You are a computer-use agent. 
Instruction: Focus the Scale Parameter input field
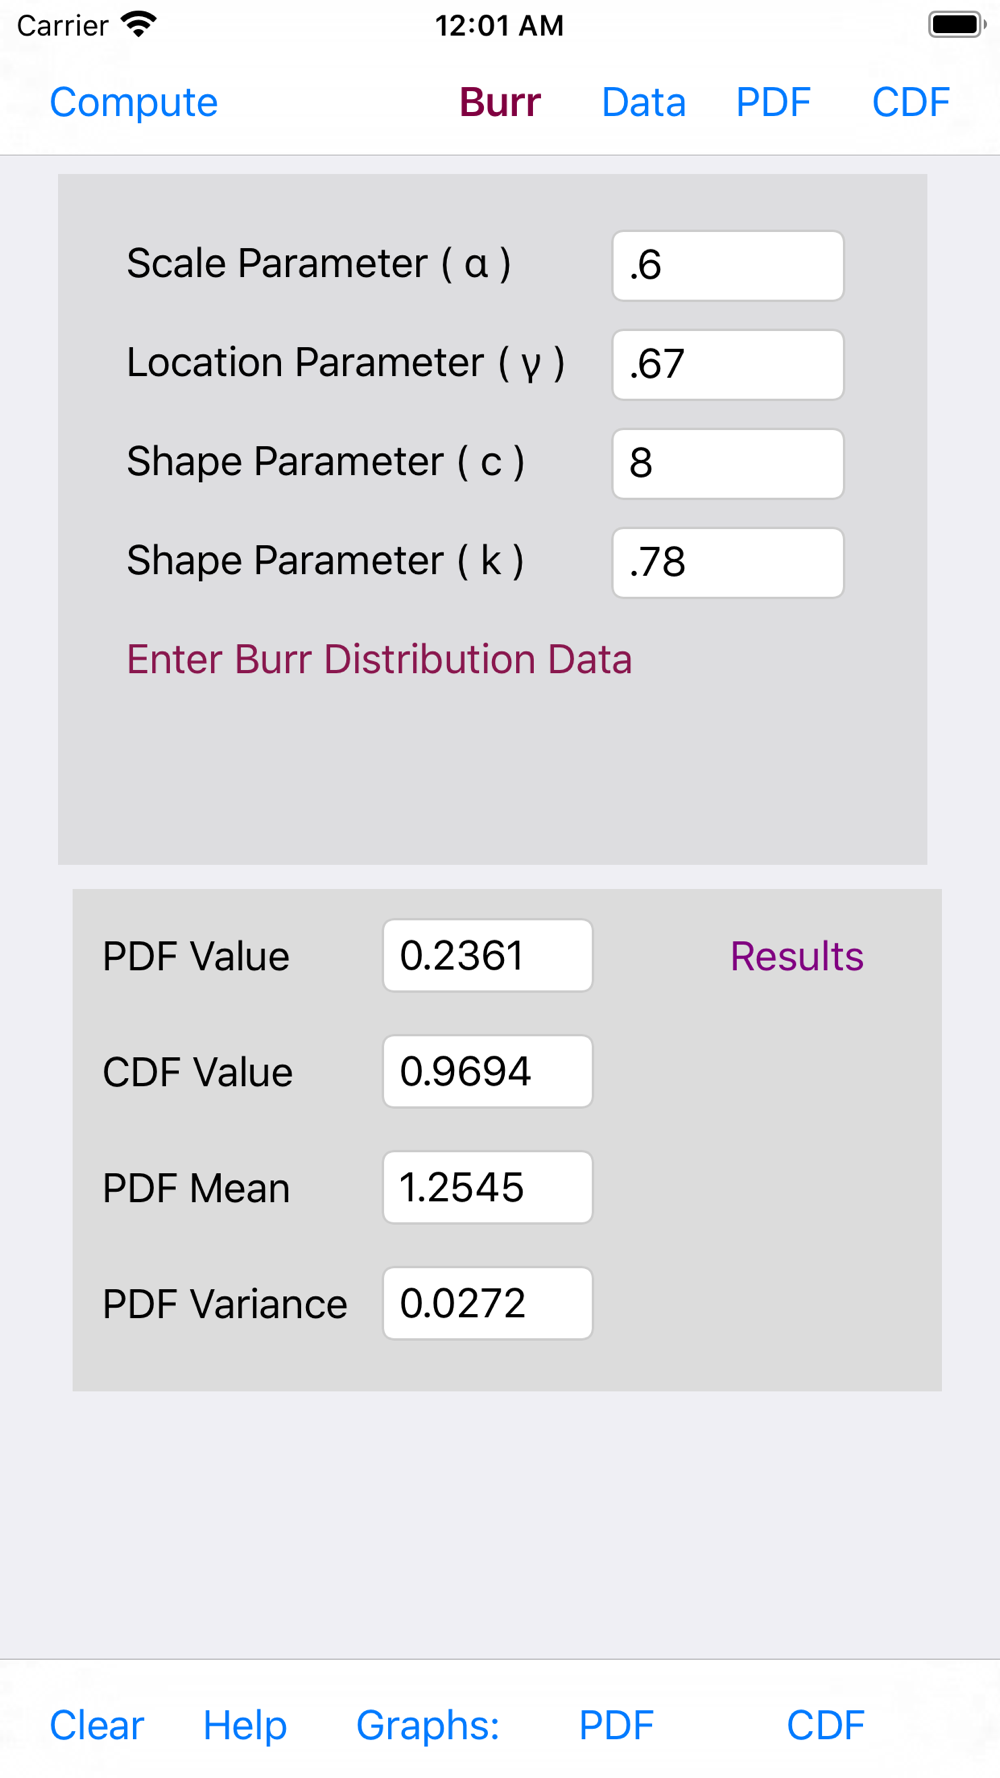(728, 266)
